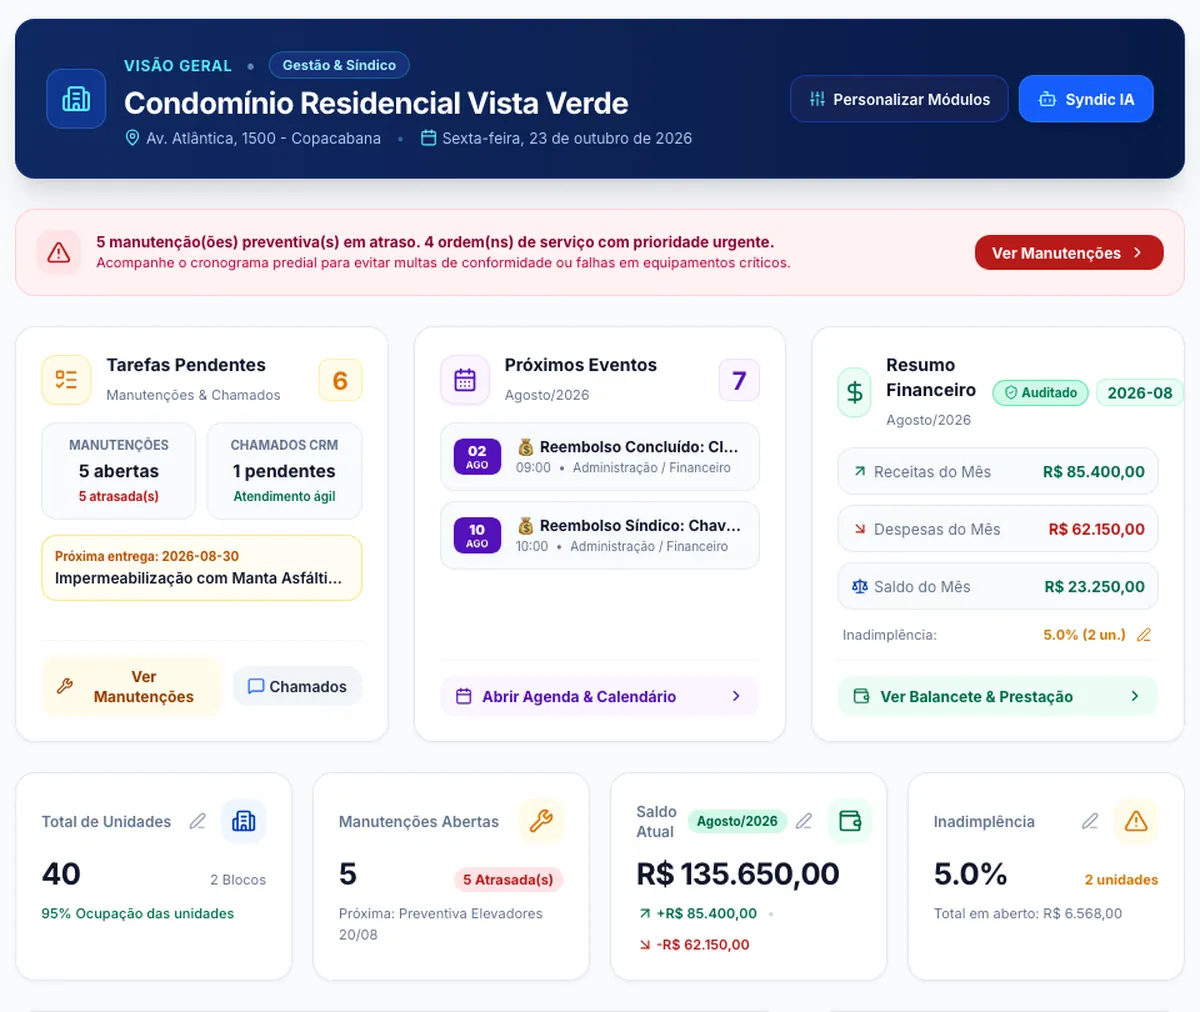This screenshot has height=1012, width=1200.
Task: Click the Receitas do Mês row
Action: click(998, 472)
